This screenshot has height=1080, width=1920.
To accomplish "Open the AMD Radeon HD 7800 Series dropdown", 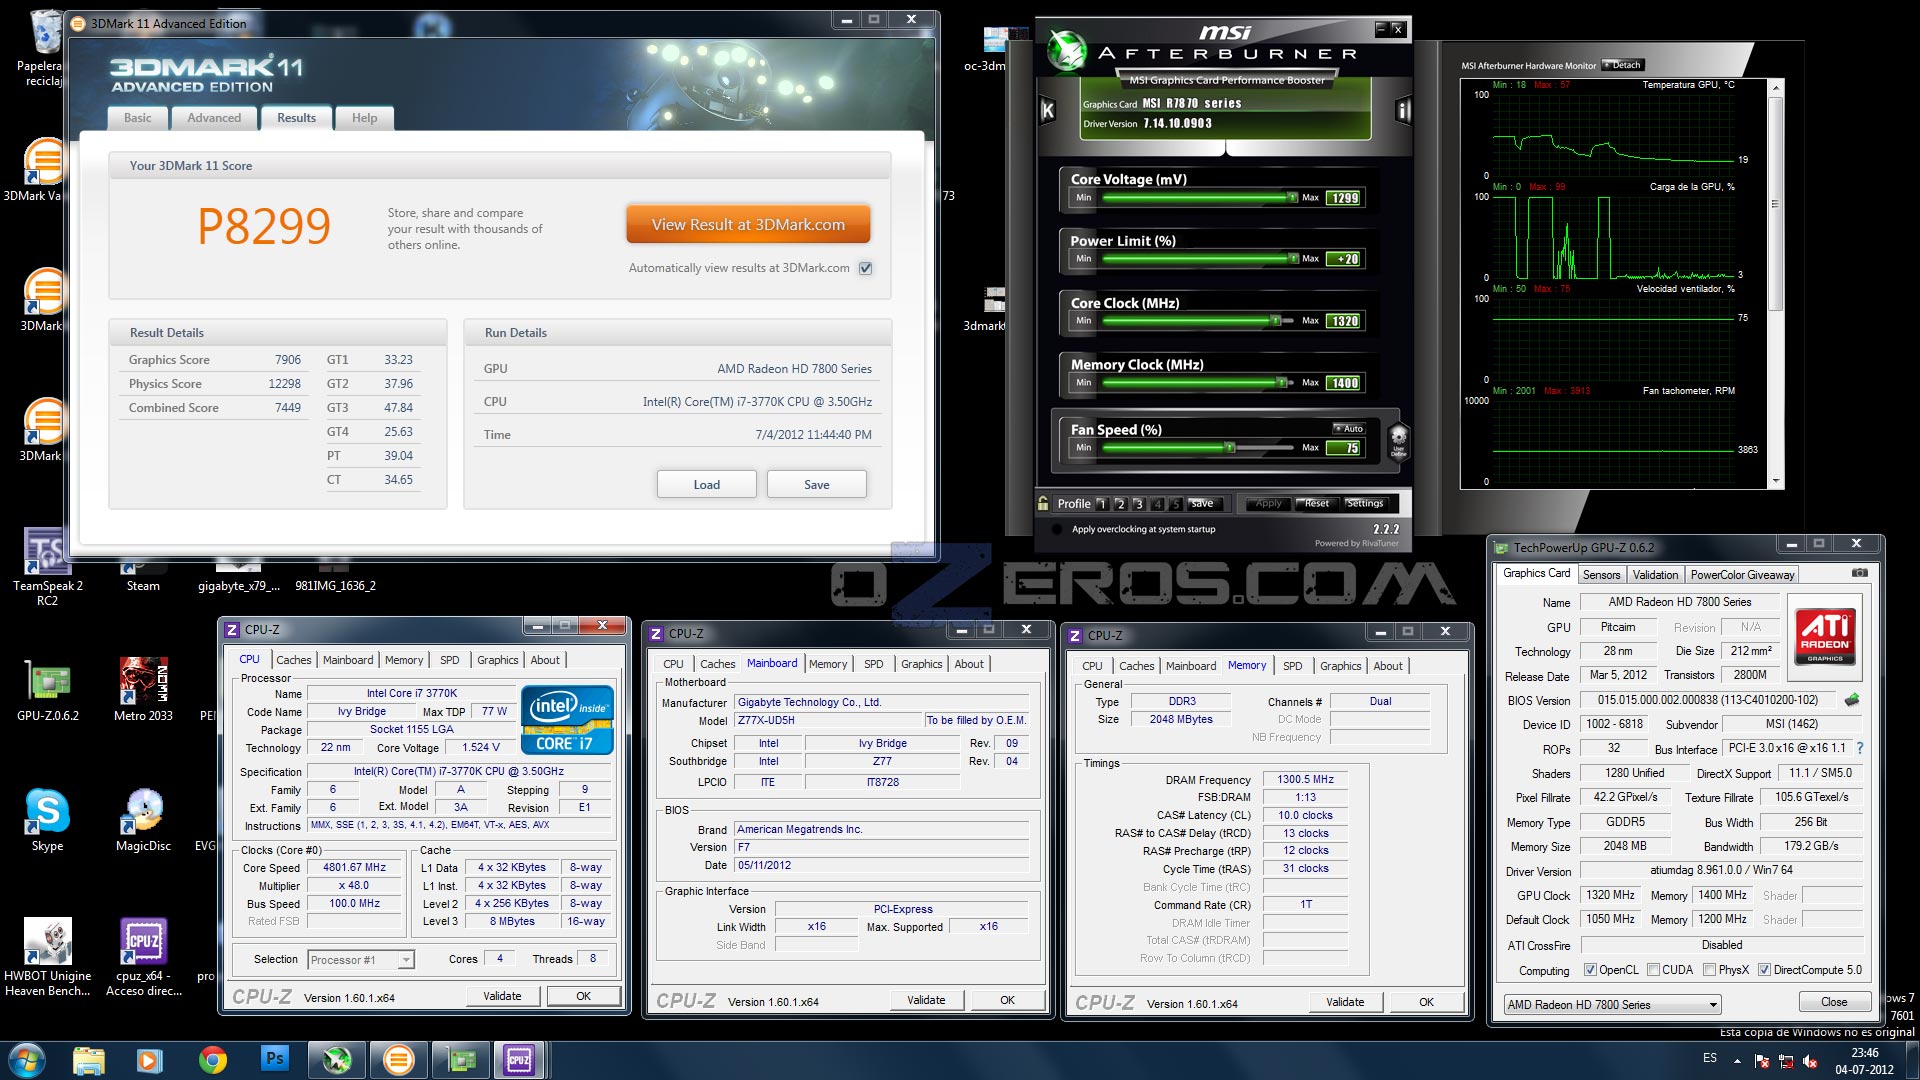I will coord(1612,1004).
